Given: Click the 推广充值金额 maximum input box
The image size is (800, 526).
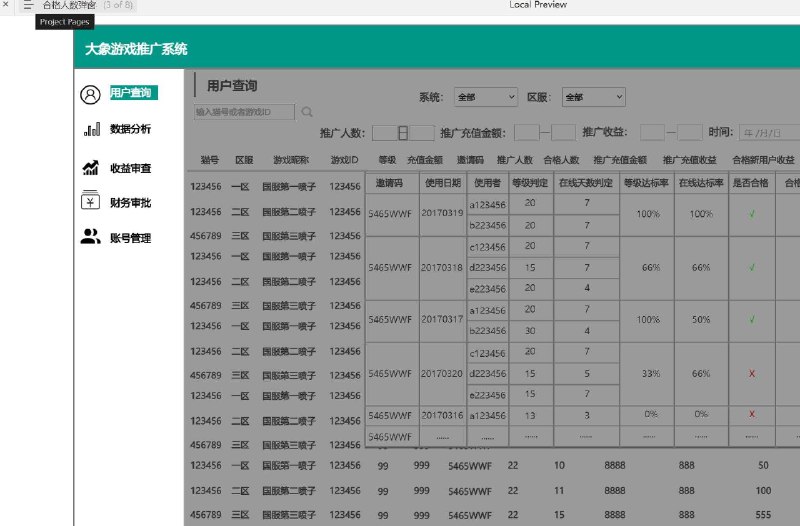Looking at the screenshot, I should point(563,133).
